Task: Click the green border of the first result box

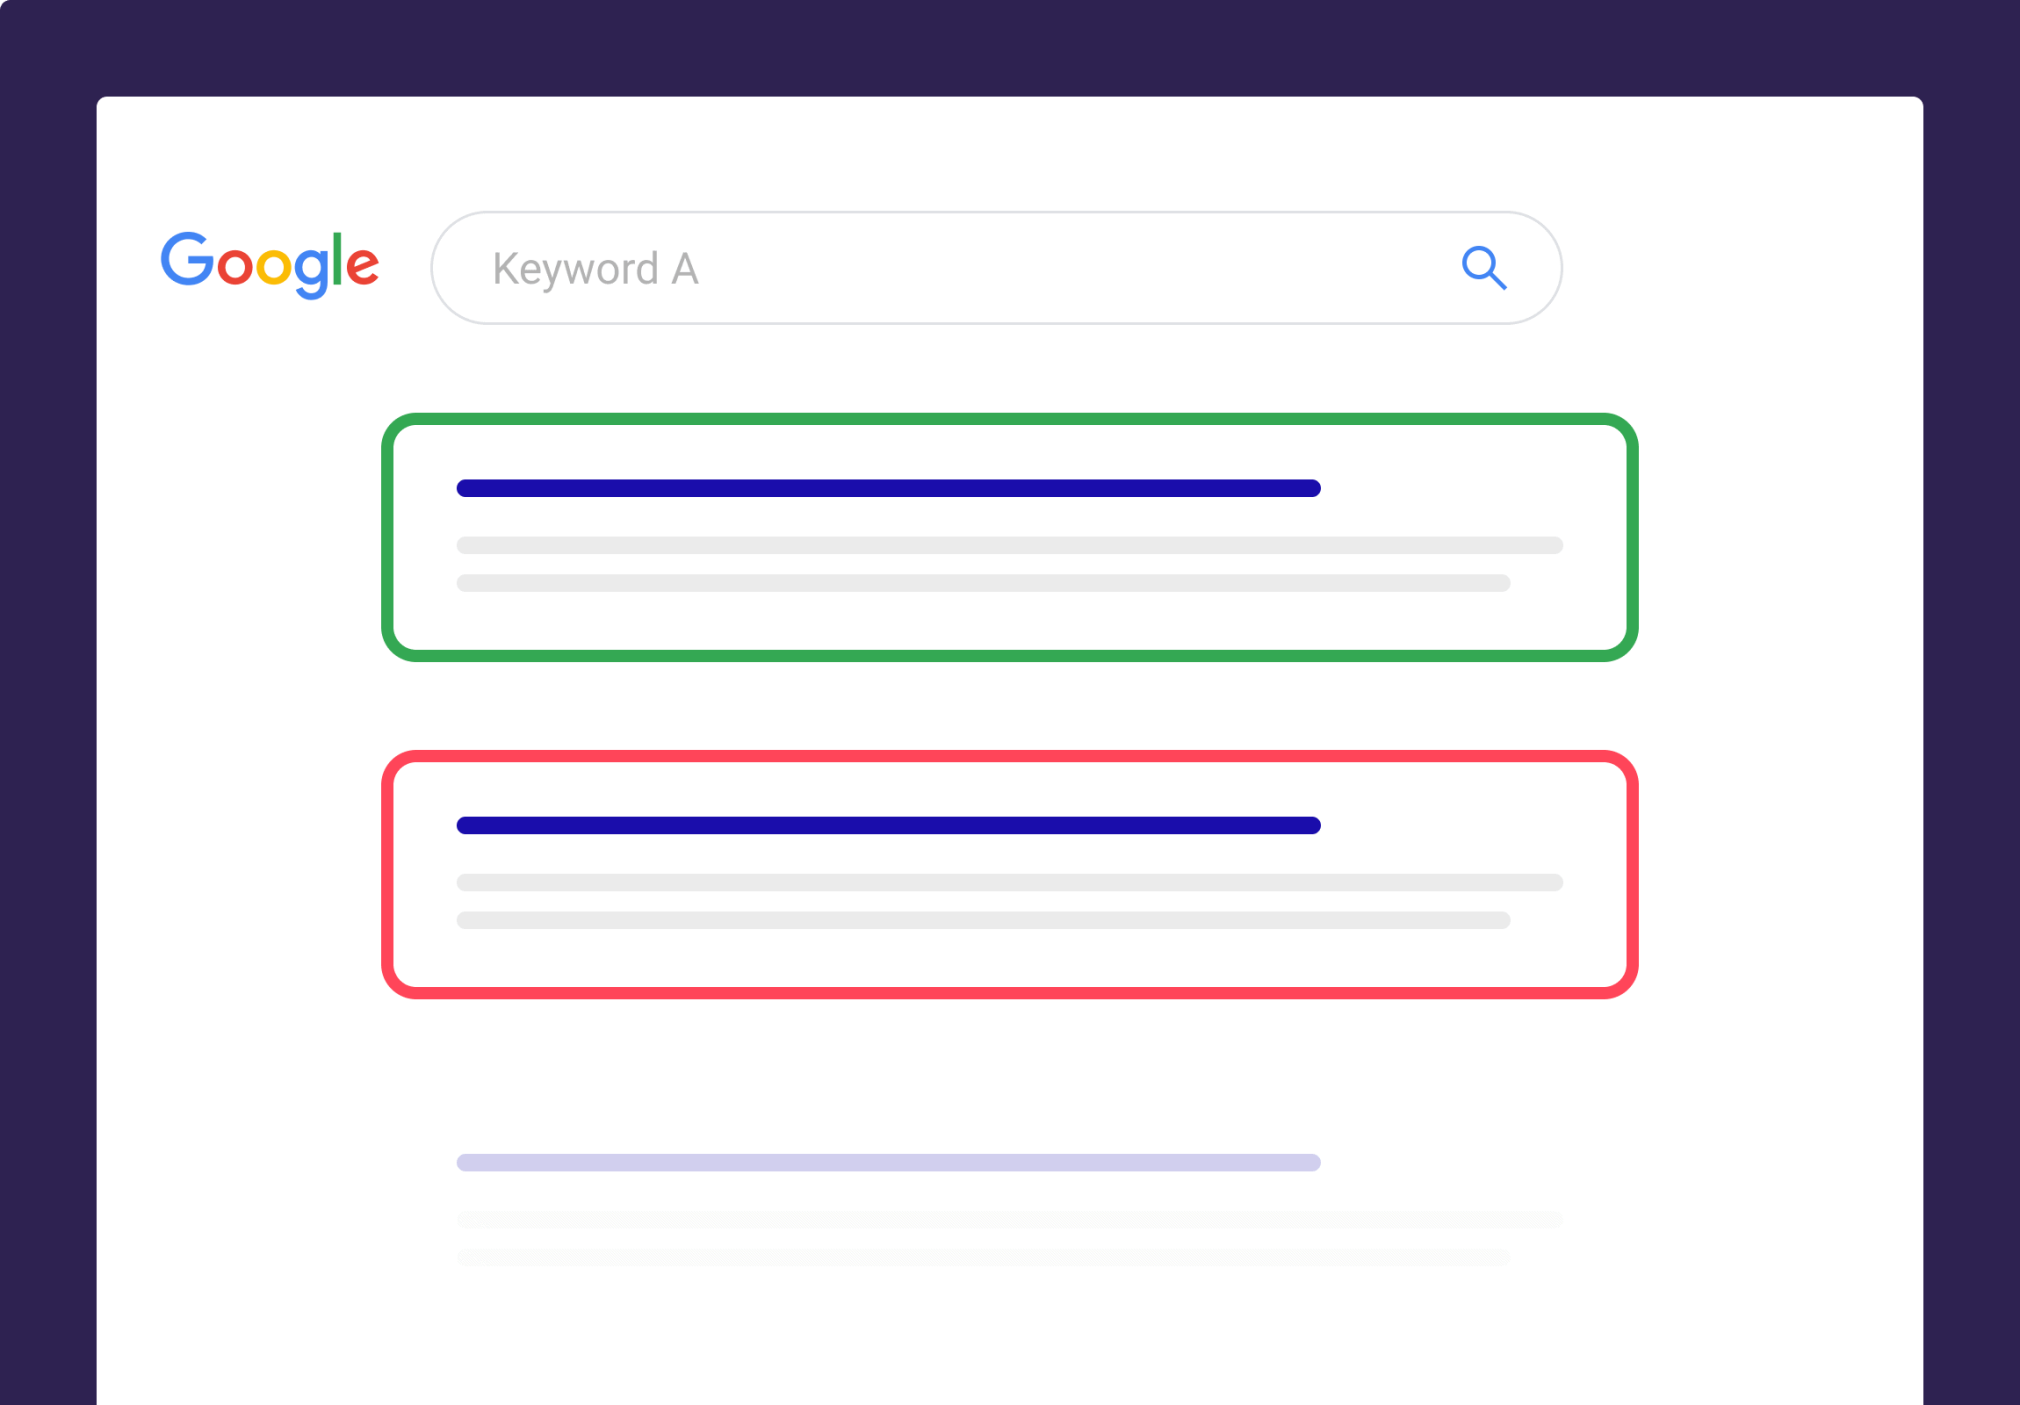Action: click(x=1009, y=419)
